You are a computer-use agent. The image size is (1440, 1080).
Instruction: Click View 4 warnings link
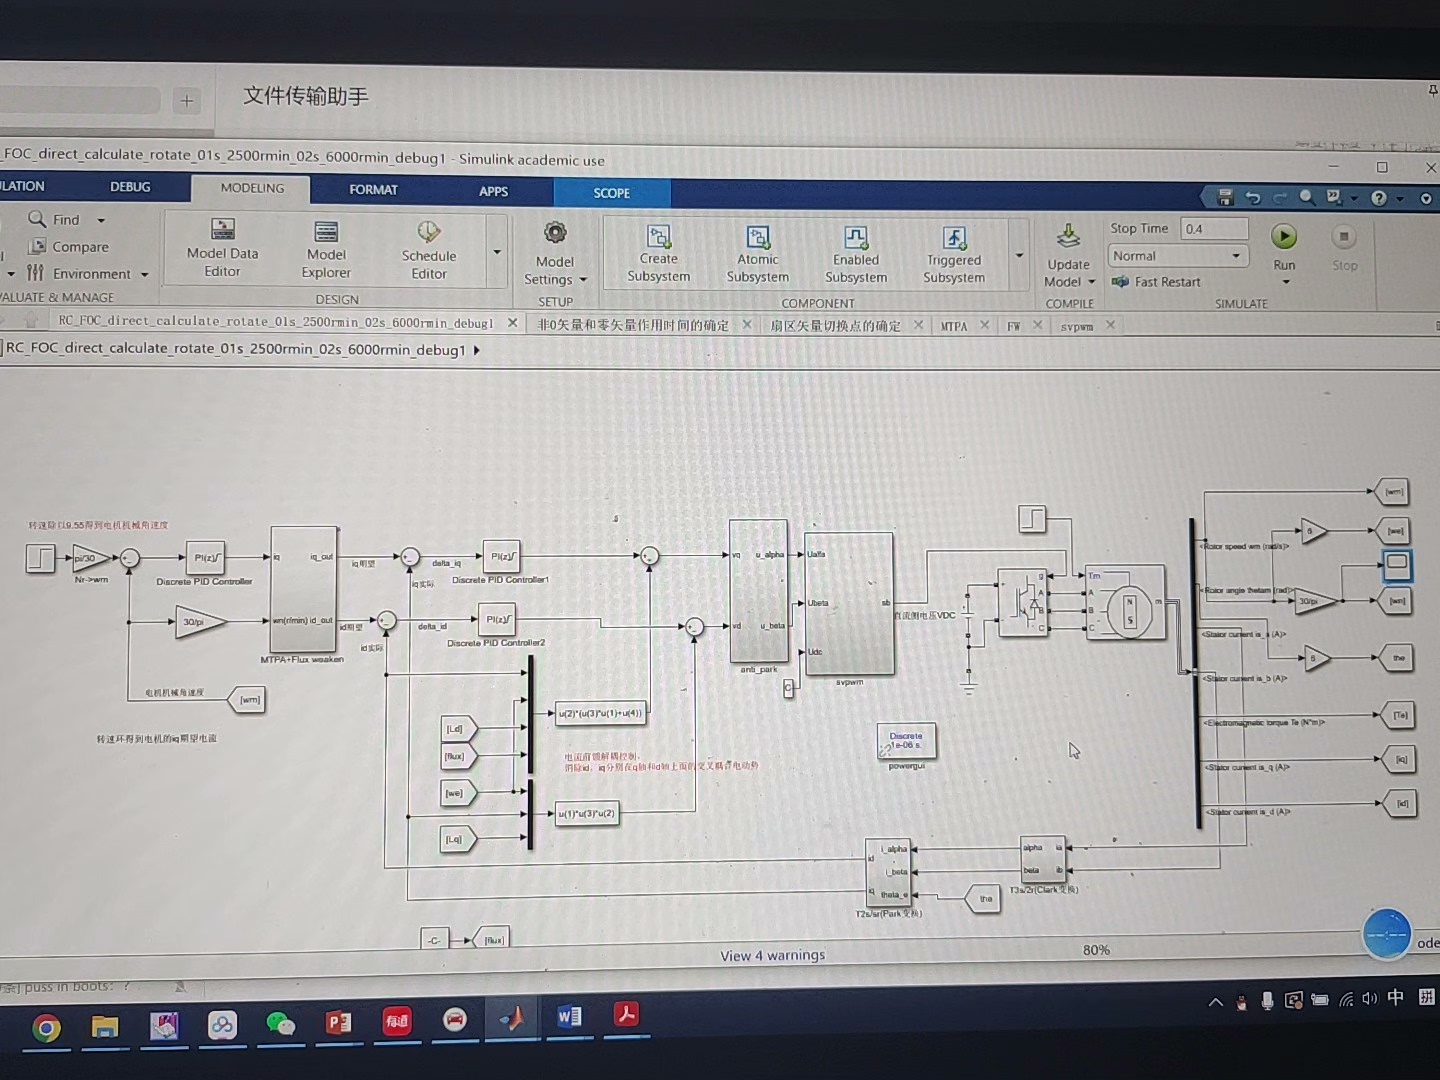pyautogui.click(x=773, y=955)
